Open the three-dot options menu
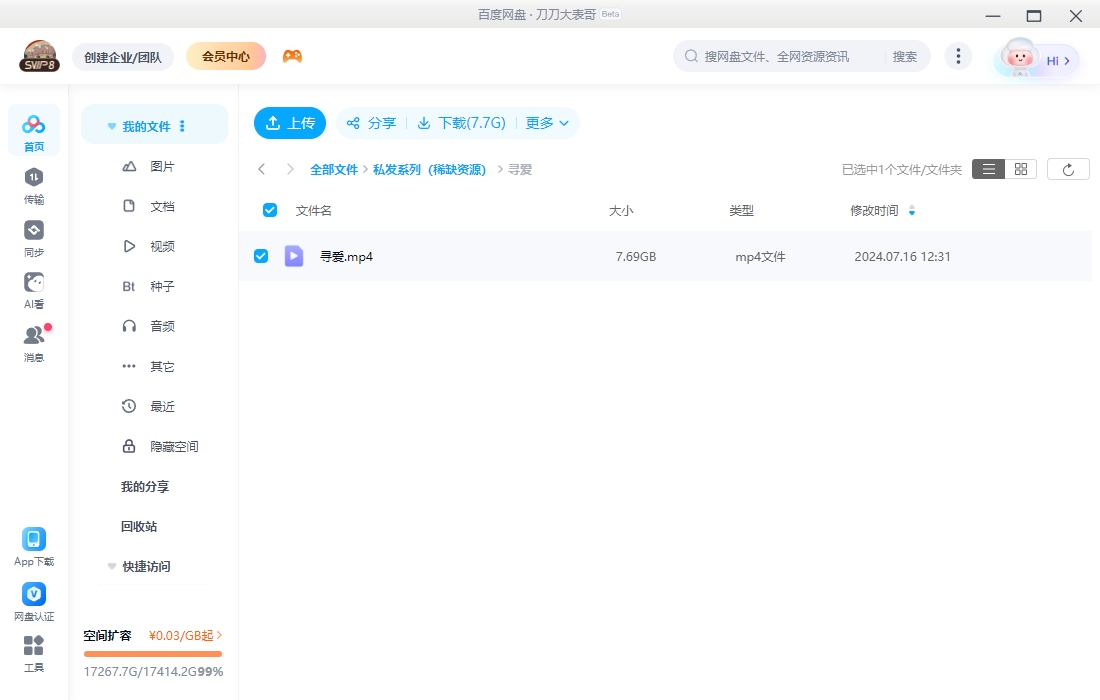 coord(958,56)
